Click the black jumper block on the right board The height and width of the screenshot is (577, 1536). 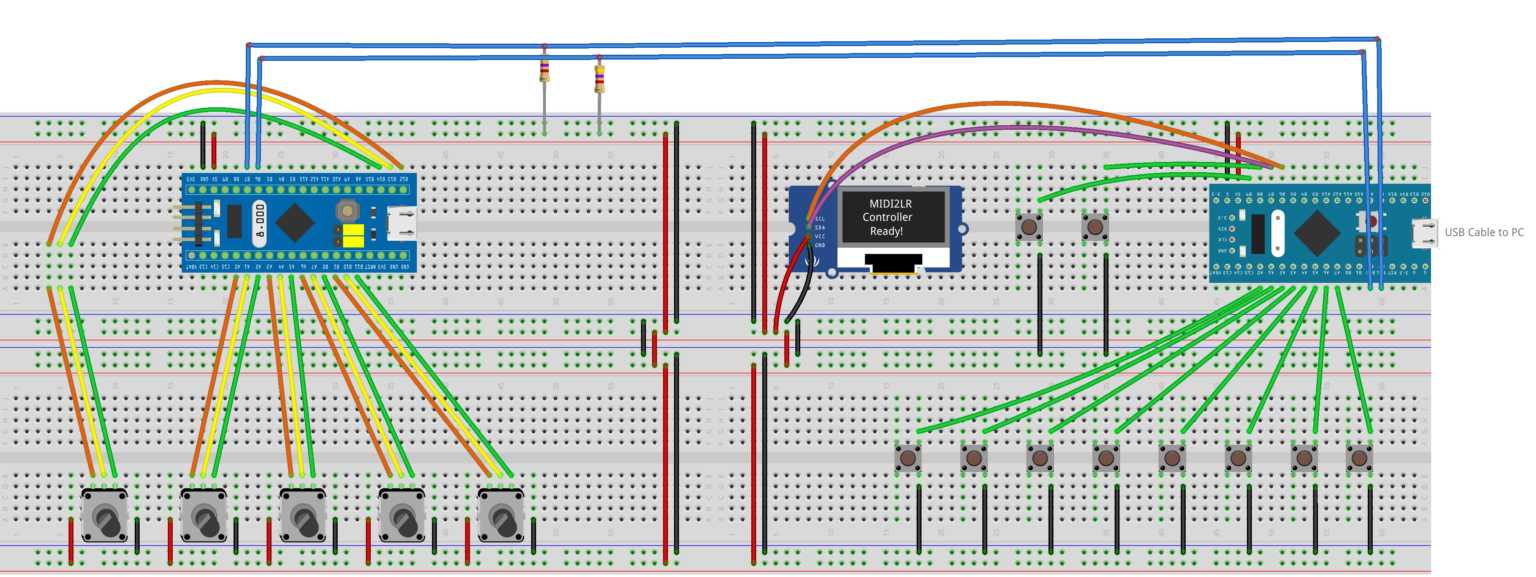pos(1370,245)
